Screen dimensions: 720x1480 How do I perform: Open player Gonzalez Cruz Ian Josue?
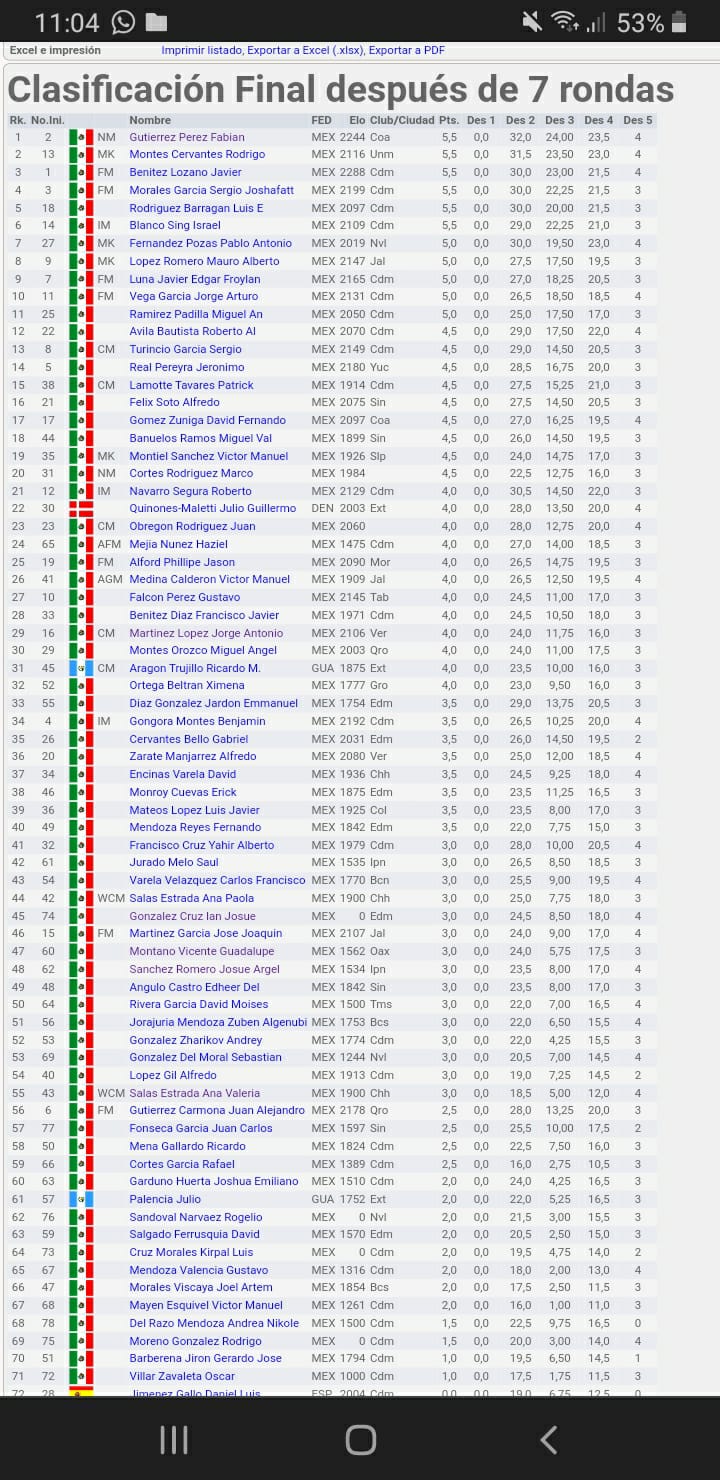192,916
